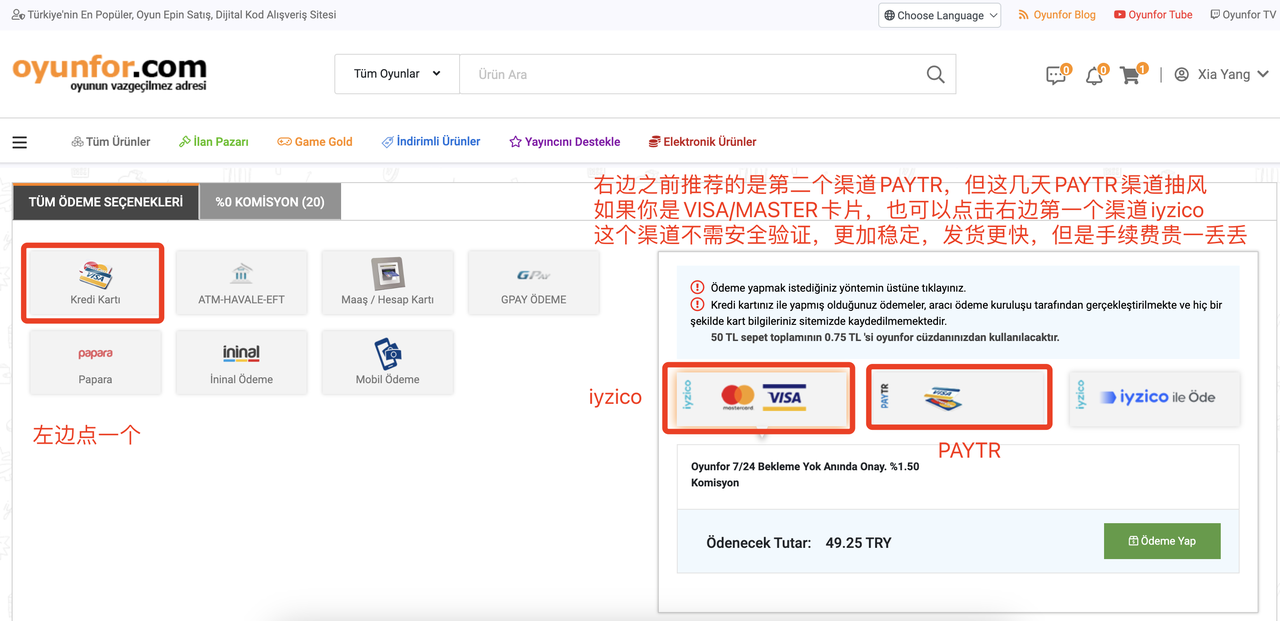The height and width of the screenshot is (621, 1280).
Task: Open İndirimli Ürünler menu item
Action: point(431,142)
